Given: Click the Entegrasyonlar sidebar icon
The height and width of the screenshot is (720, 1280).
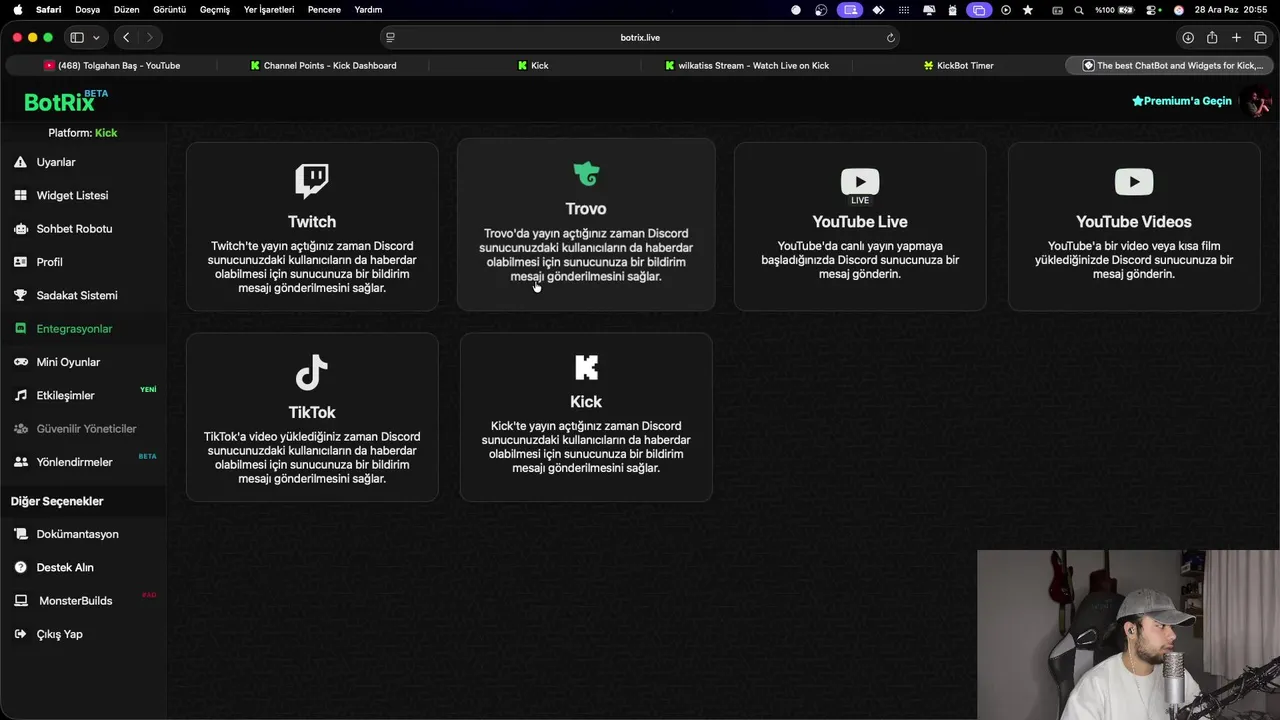Looking at the screenshot, I should coord(20,328).
